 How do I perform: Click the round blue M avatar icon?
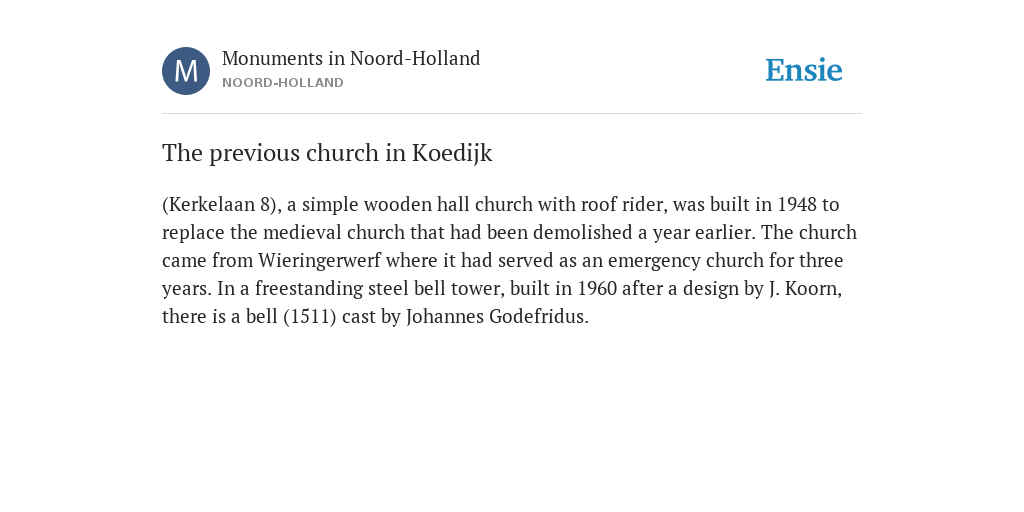click(x=186, y=71)
